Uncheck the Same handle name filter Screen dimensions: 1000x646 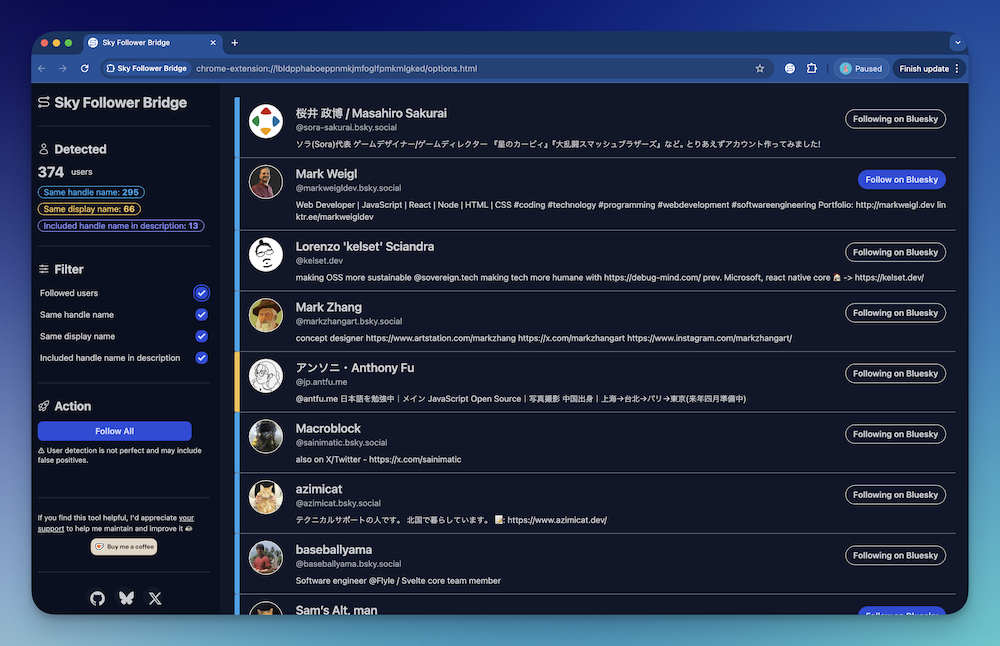201,315
